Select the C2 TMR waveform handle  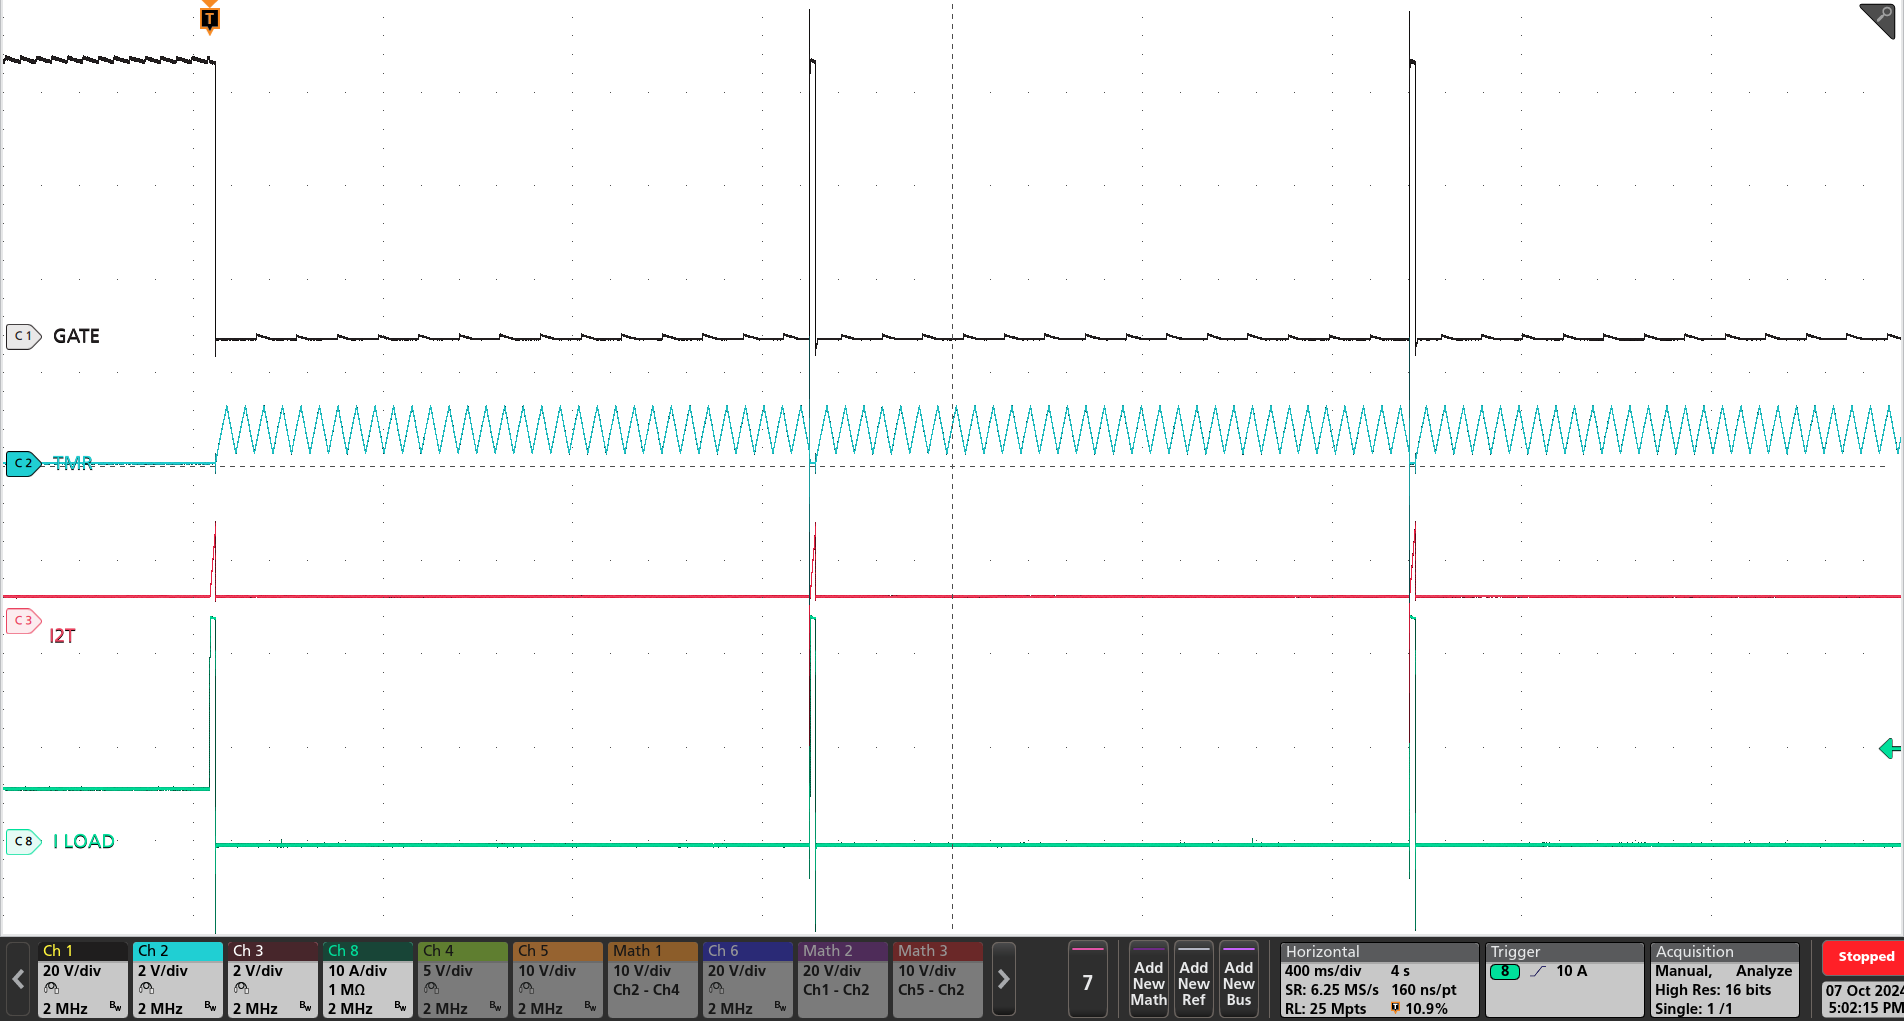click(x=24, y=463)
